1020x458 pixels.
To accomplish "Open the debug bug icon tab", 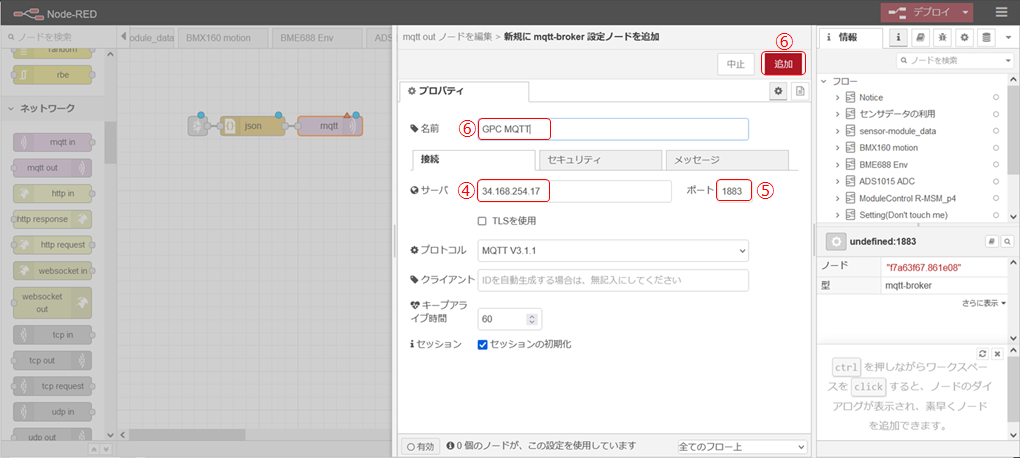I will coord(942,37).
